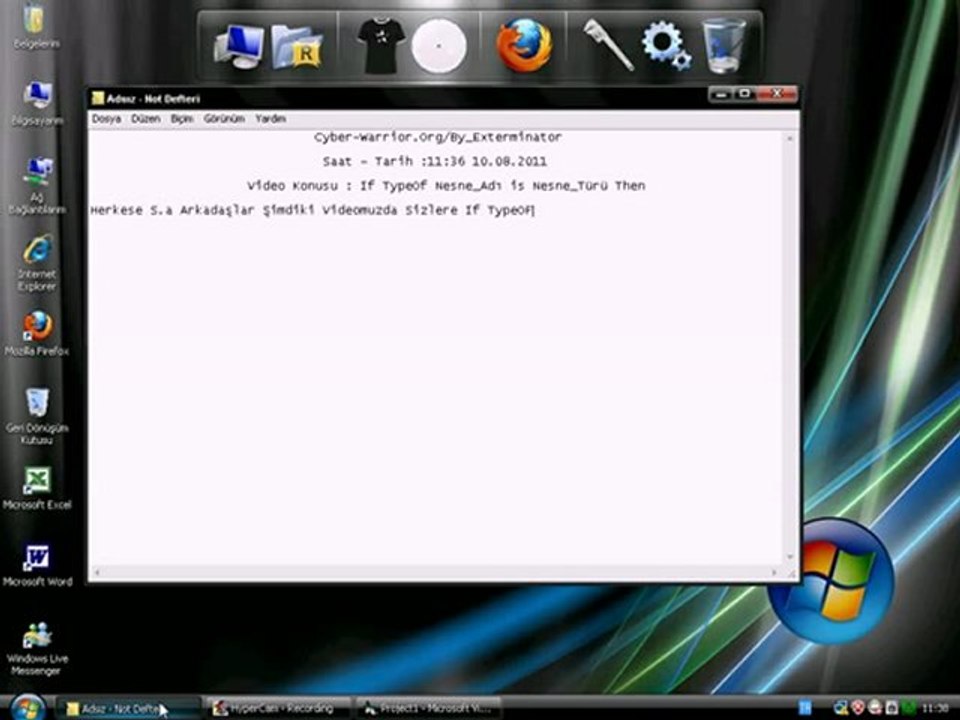Select the Belgelerim desktop icon

[x=35, y=27]
